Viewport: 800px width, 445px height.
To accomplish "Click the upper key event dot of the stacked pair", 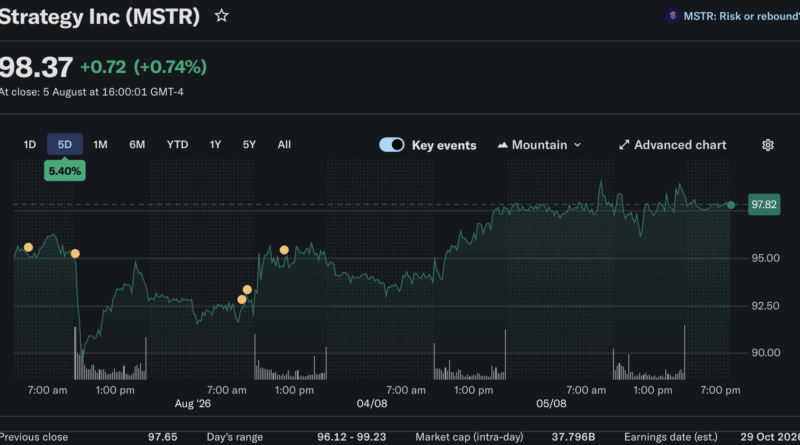I will tap(247, 290).
